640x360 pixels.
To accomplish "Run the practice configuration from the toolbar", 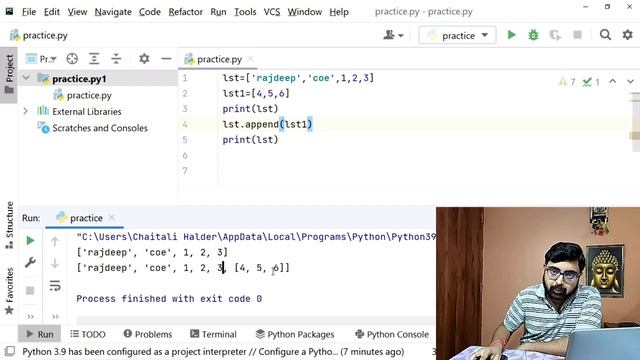I will 511,35.
